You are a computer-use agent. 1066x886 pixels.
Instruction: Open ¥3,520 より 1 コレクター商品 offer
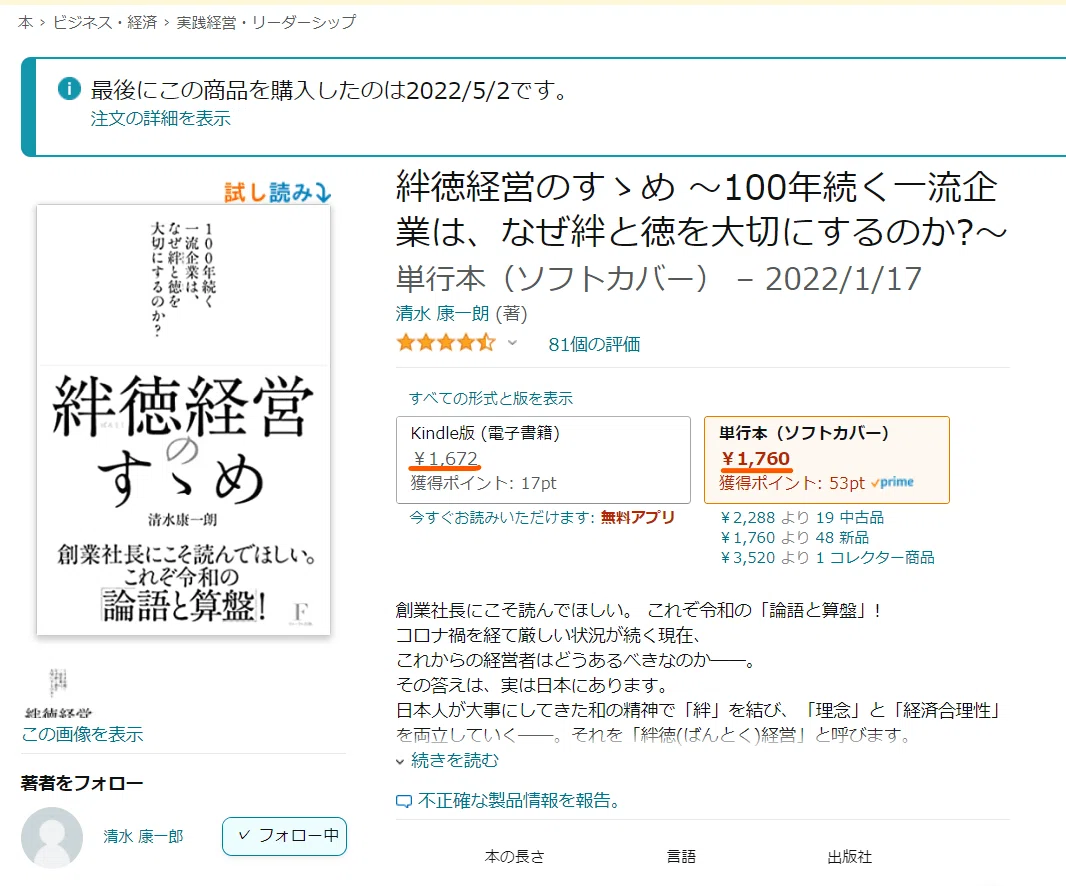coord(827,558)
